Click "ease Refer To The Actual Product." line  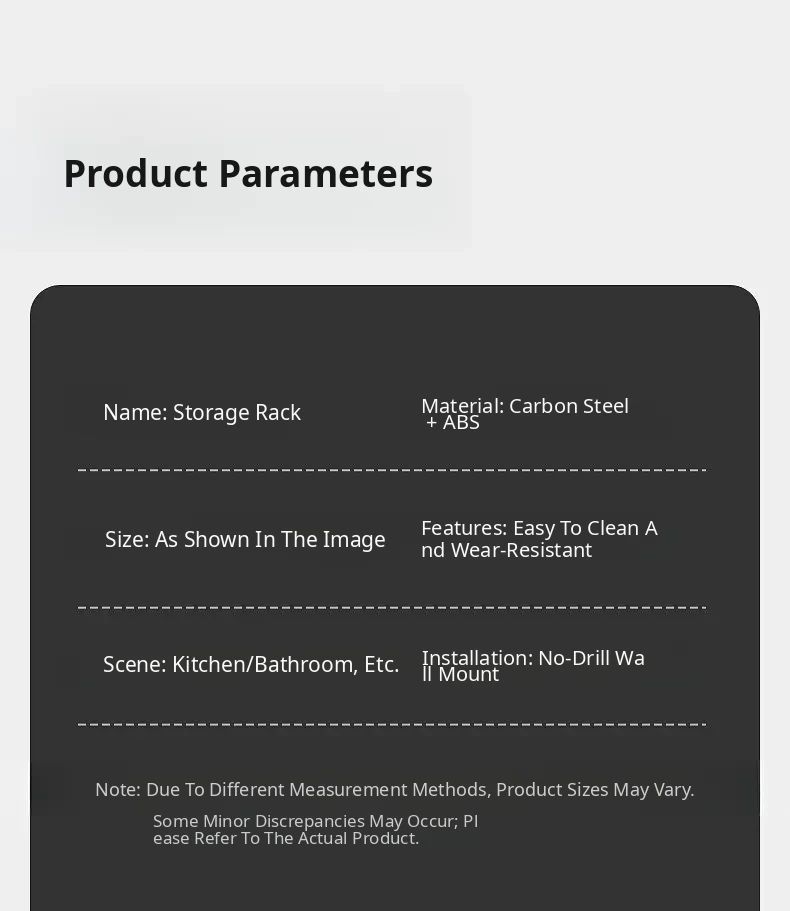tap(286, 839)
